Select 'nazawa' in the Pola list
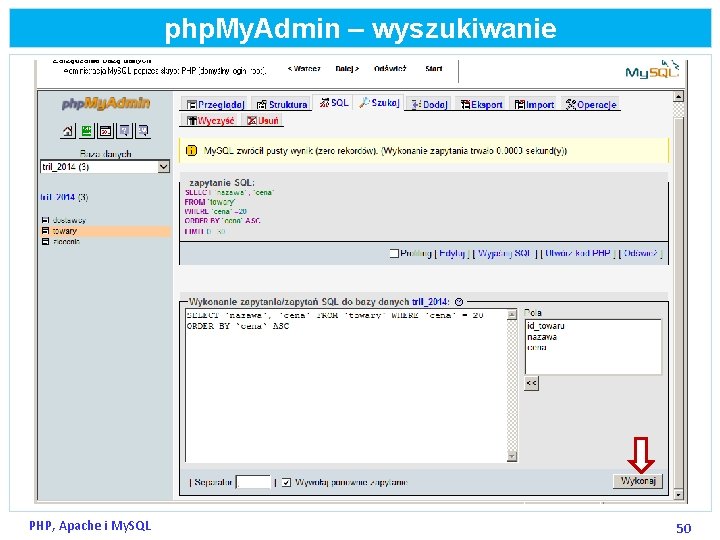This screenshot has height=540, width=720. (x=542, y=337)
